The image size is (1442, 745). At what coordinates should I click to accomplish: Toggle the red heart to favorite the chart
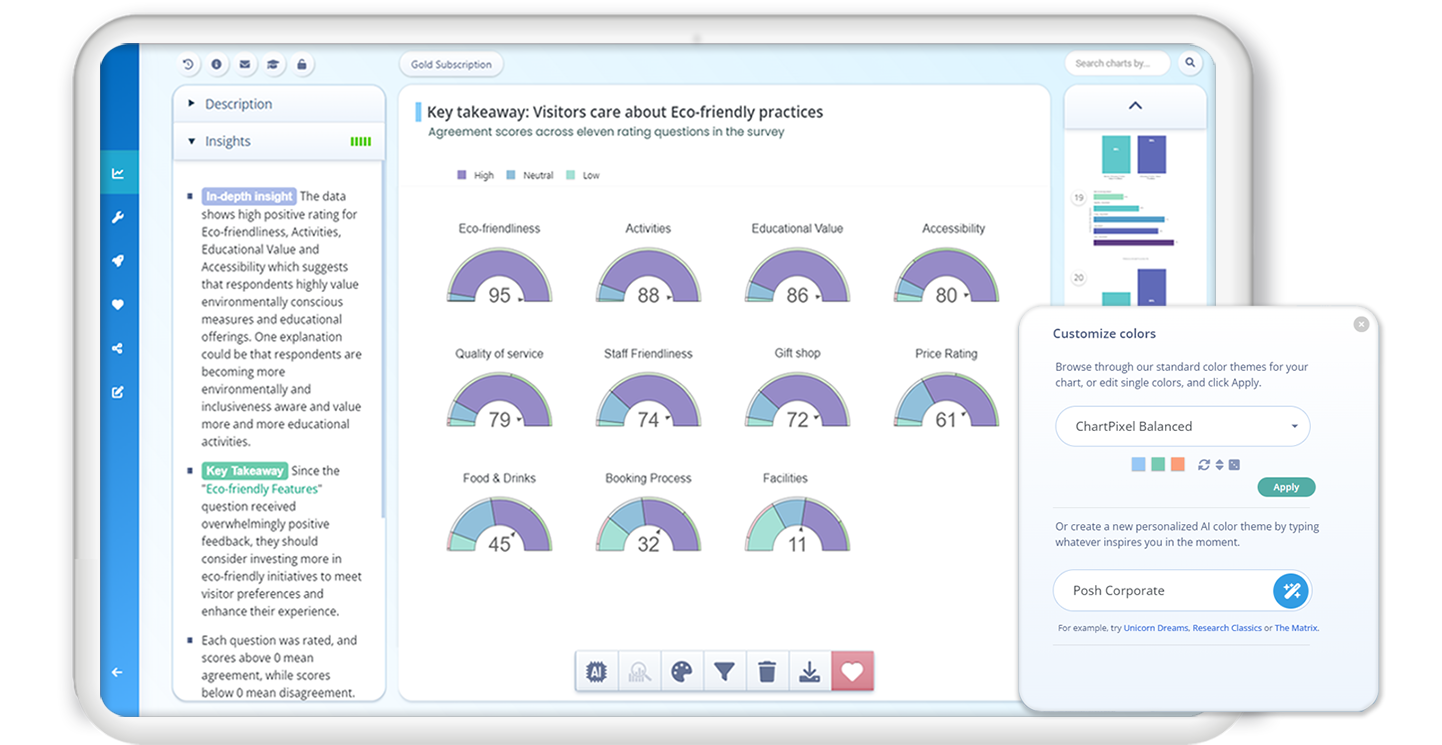click(852, 671)
